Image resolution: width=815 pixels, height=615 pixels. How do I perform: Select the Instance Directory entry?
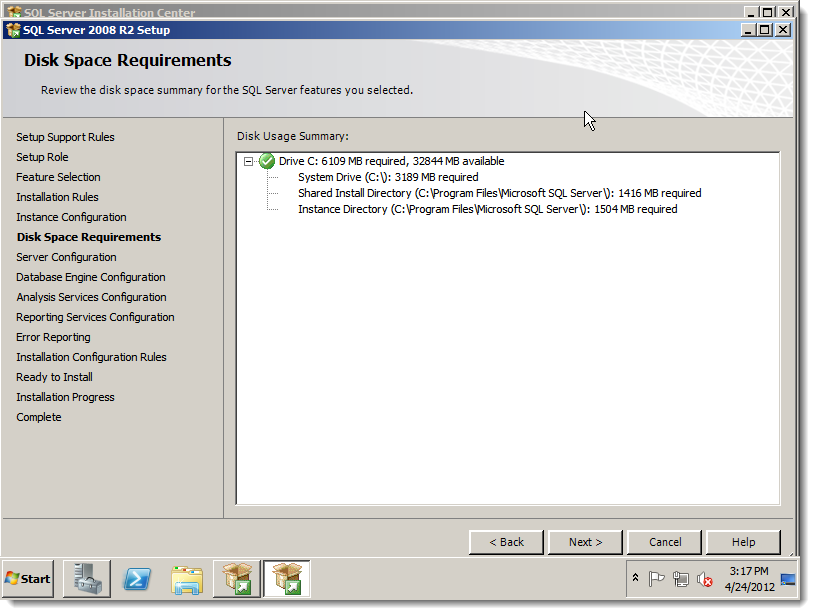tap(488, 210)
